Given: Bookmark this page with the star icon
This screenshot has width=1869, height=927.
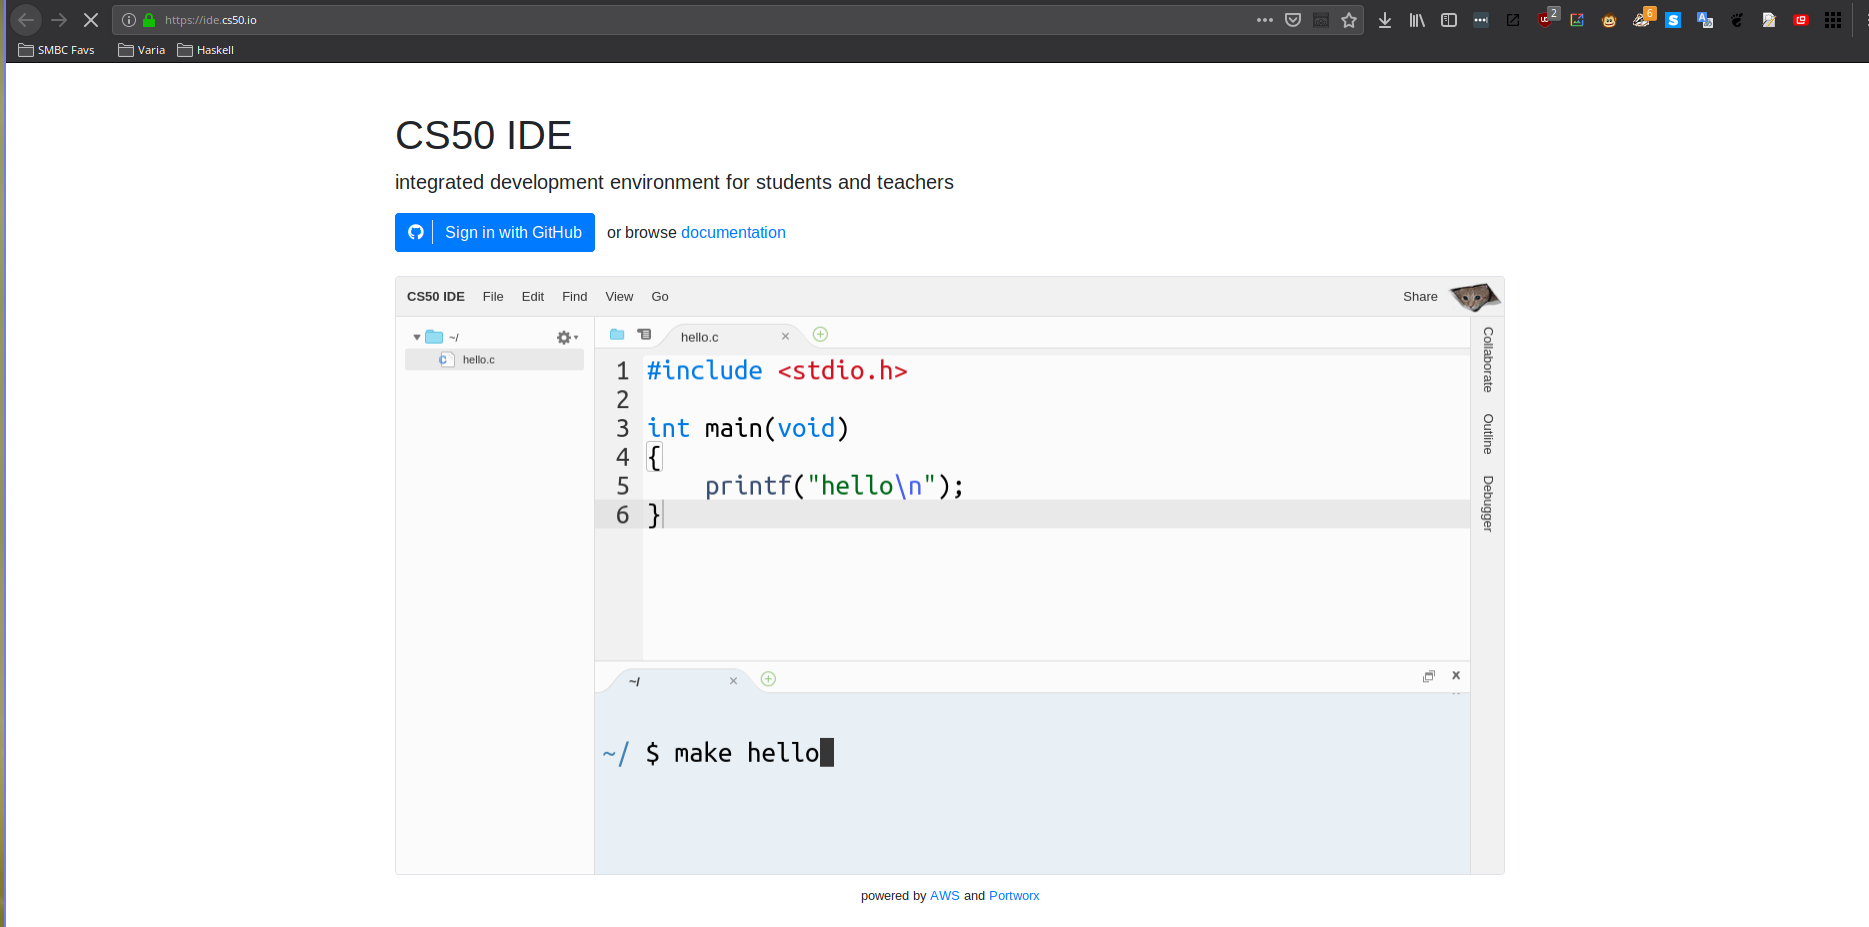Looking at the screenshot, I should (1349, 20).
